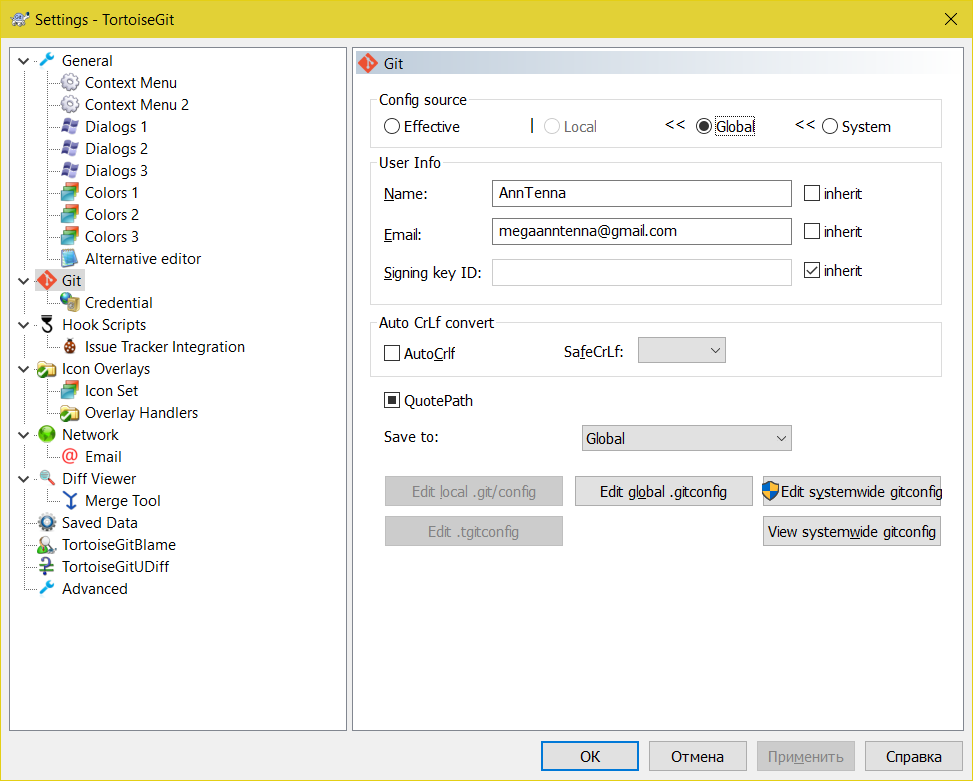Click the Saved Data gear icon
Screen dimensions: 973x781
(46, 523)
